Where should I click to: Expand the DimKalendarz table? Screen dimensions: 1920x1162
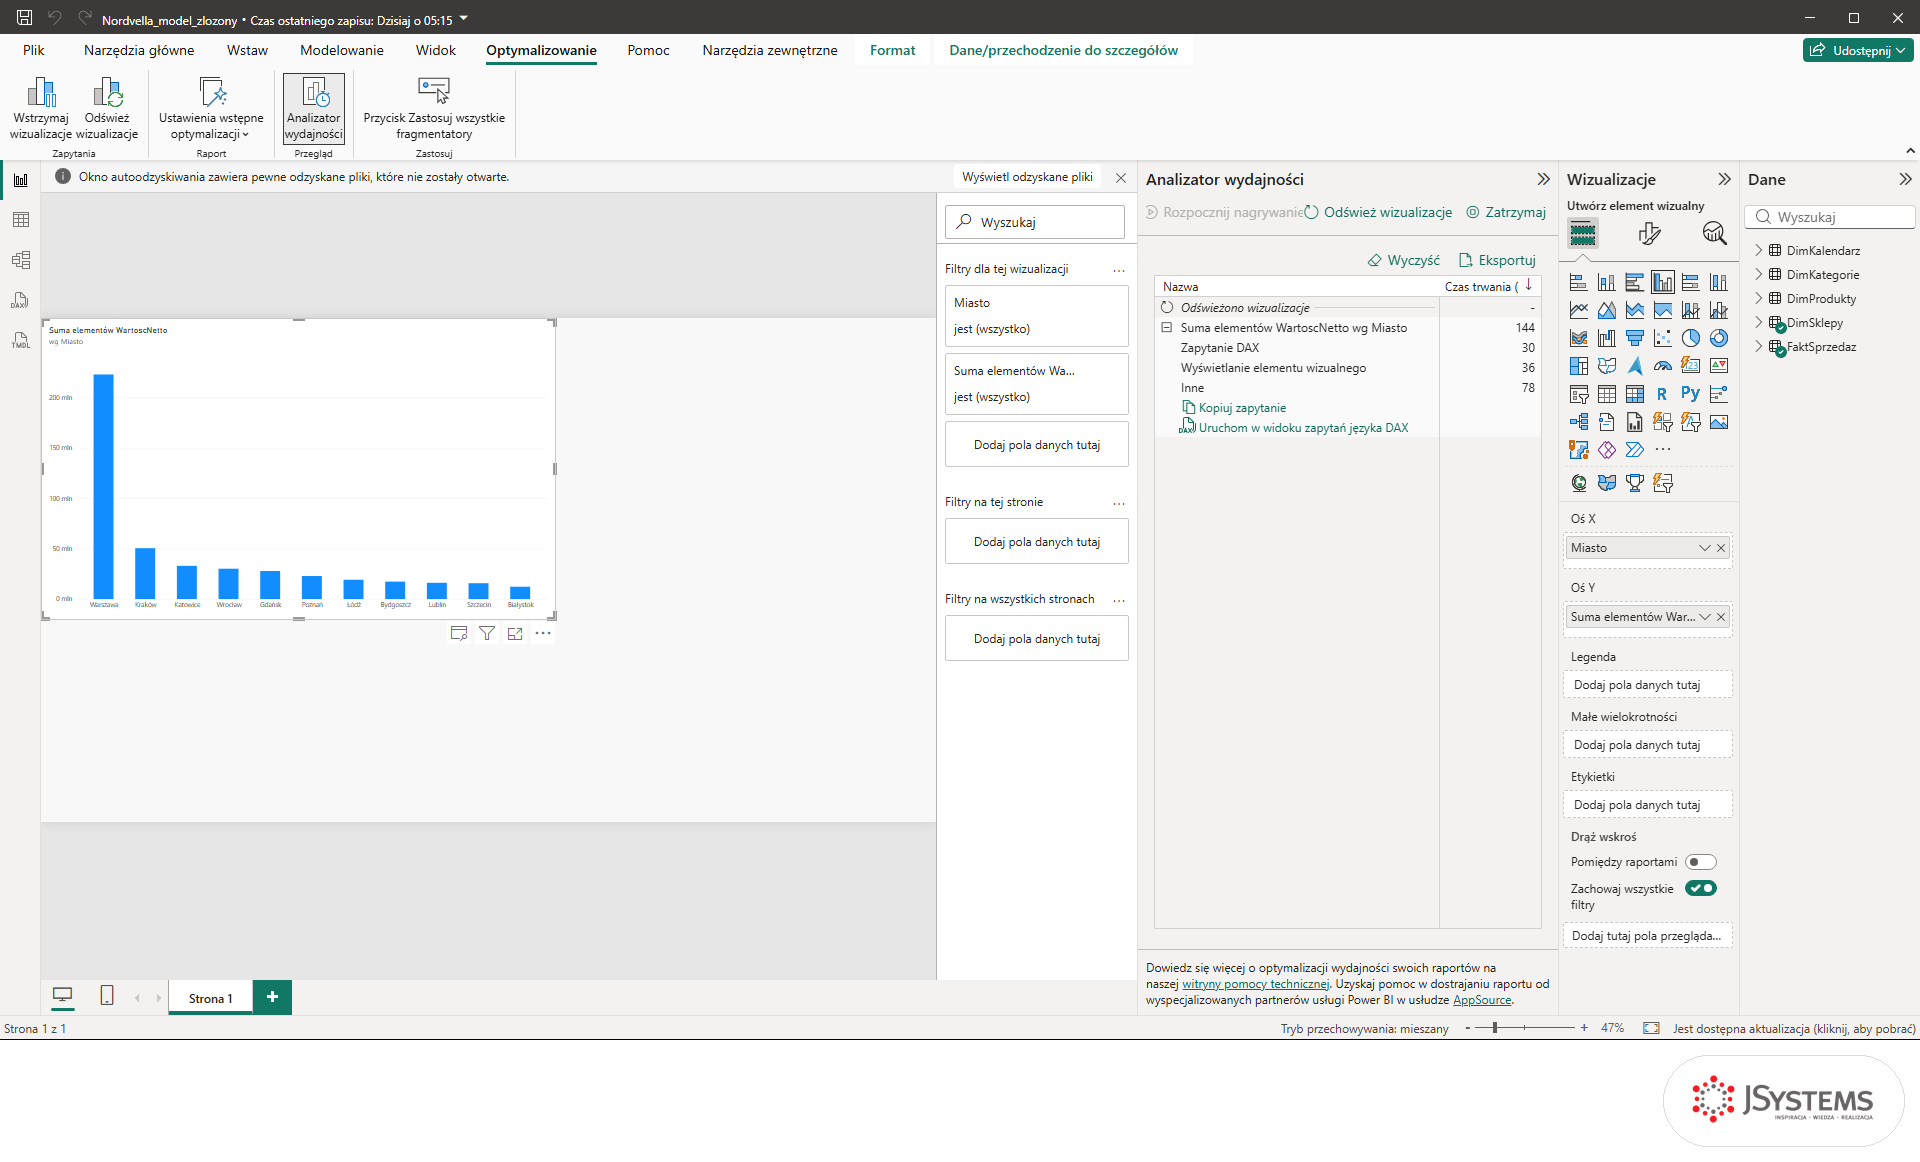[1758, 250]
